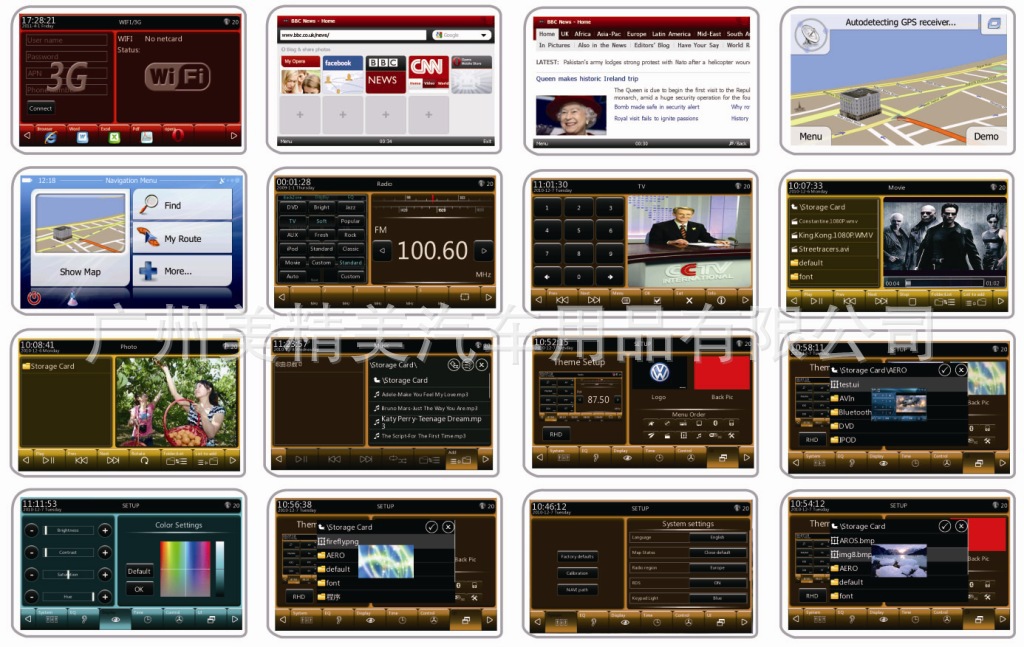The width and height of the screenshot is (1024, 647).
Task: Click the GPS satellite dish icon
Action: pyautogui.click(x=809, y=34)
